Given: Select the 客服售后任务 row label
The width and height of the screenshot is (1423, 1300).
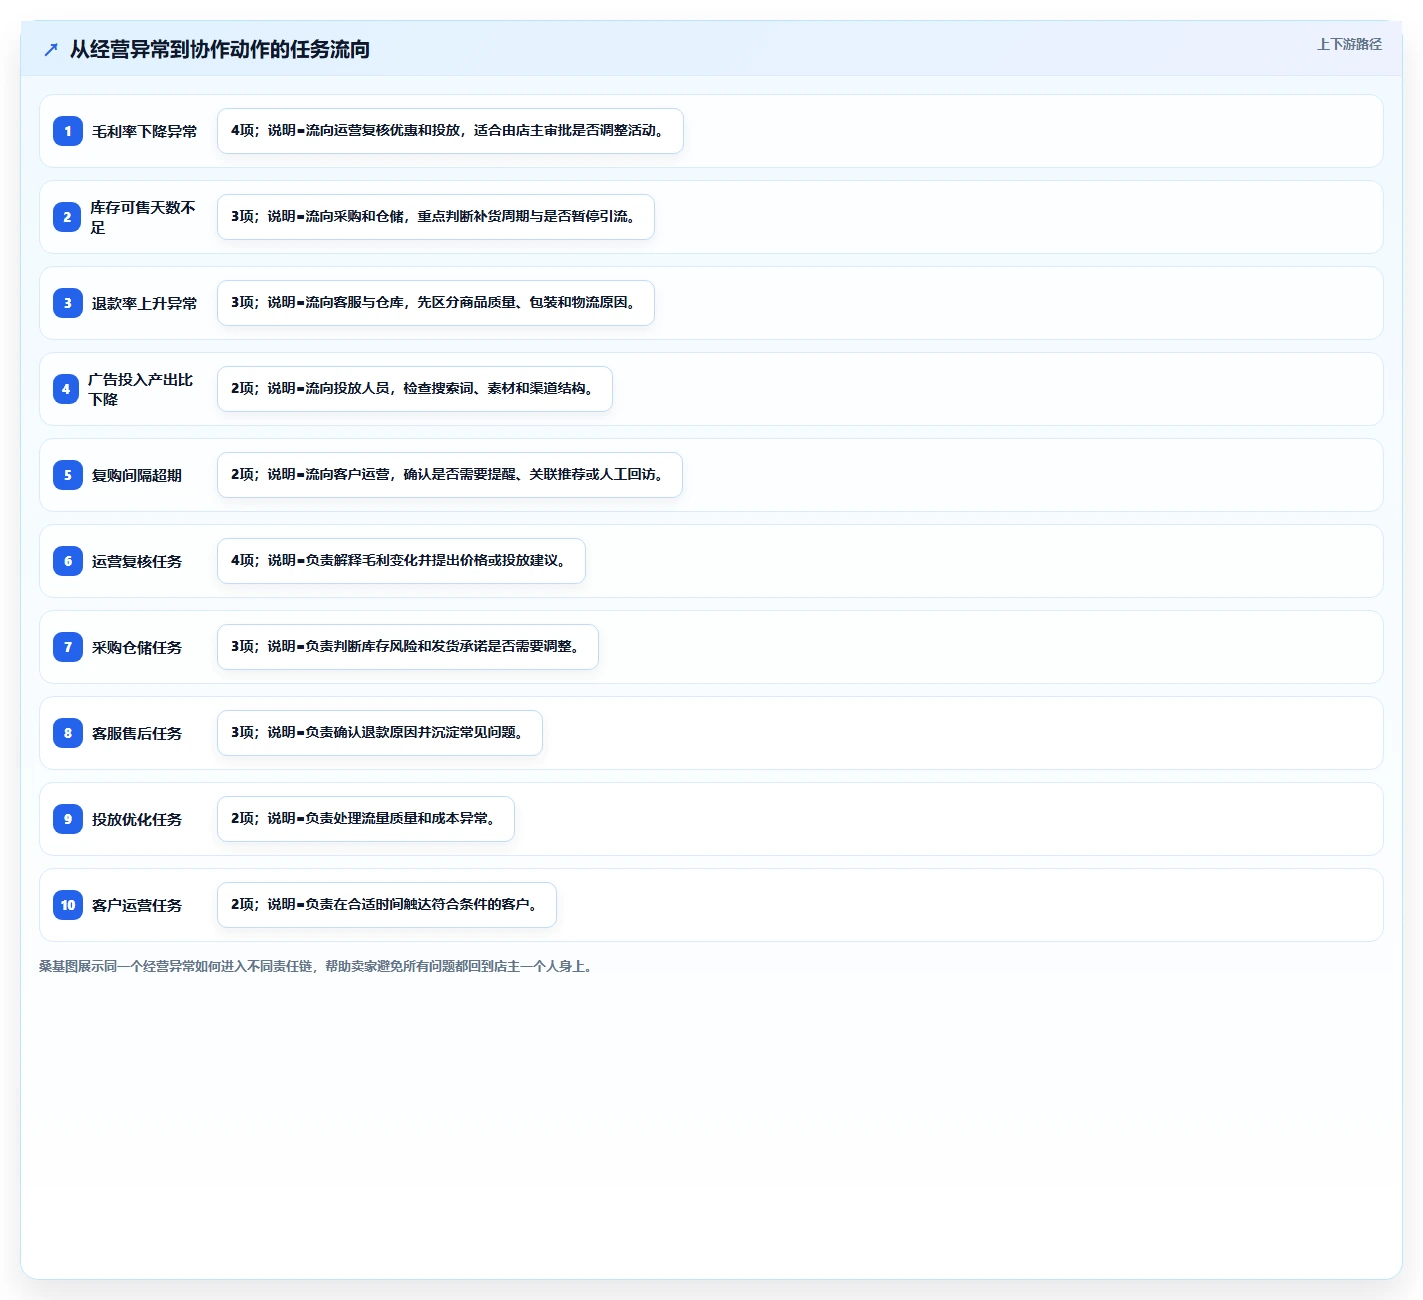Looking at the screenshot, I should click(137, 733).
